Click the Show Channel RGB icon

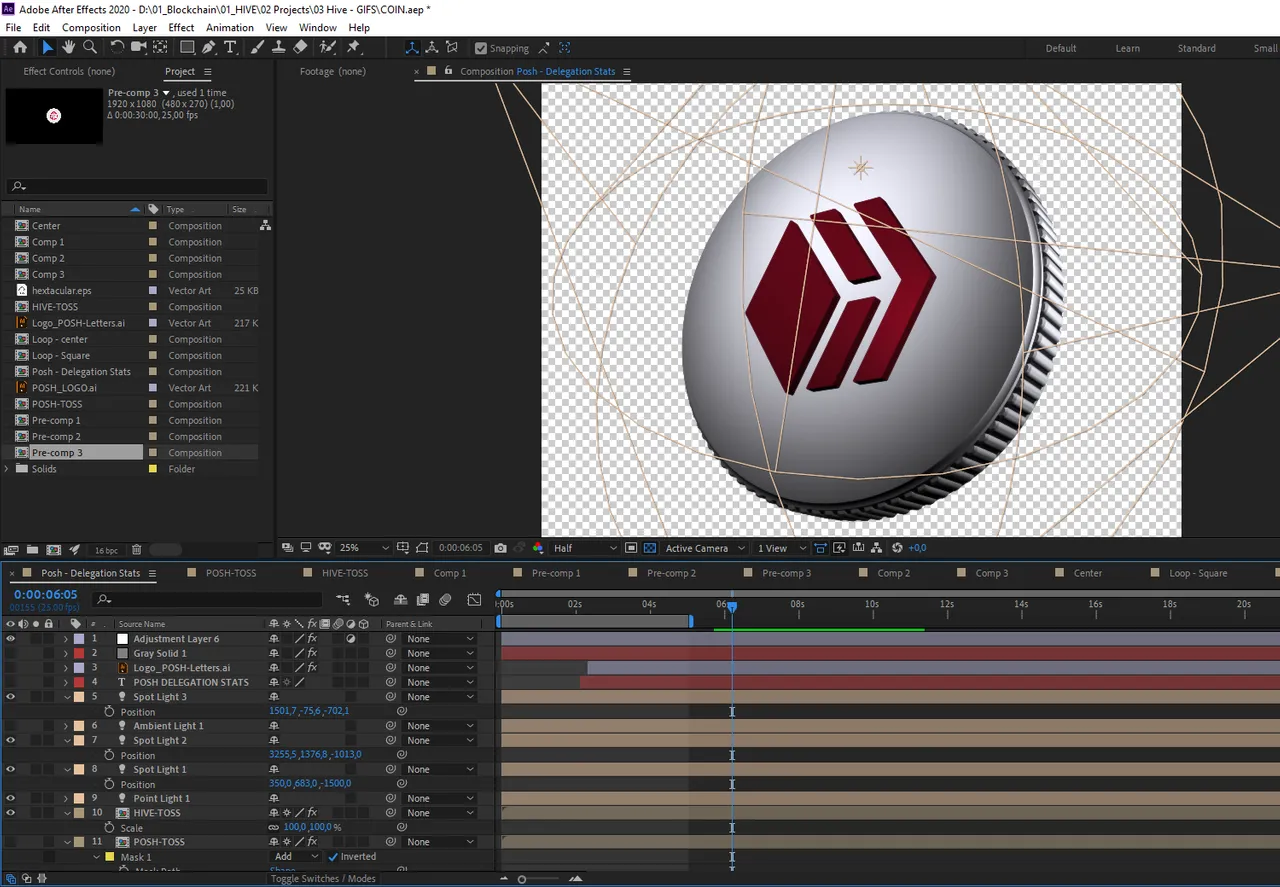(x=538, y=548)
